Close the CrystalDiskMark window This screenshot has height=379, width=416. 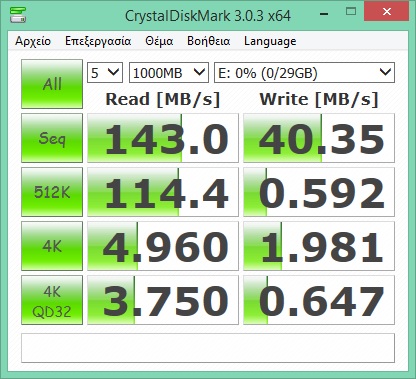[387, 12]
